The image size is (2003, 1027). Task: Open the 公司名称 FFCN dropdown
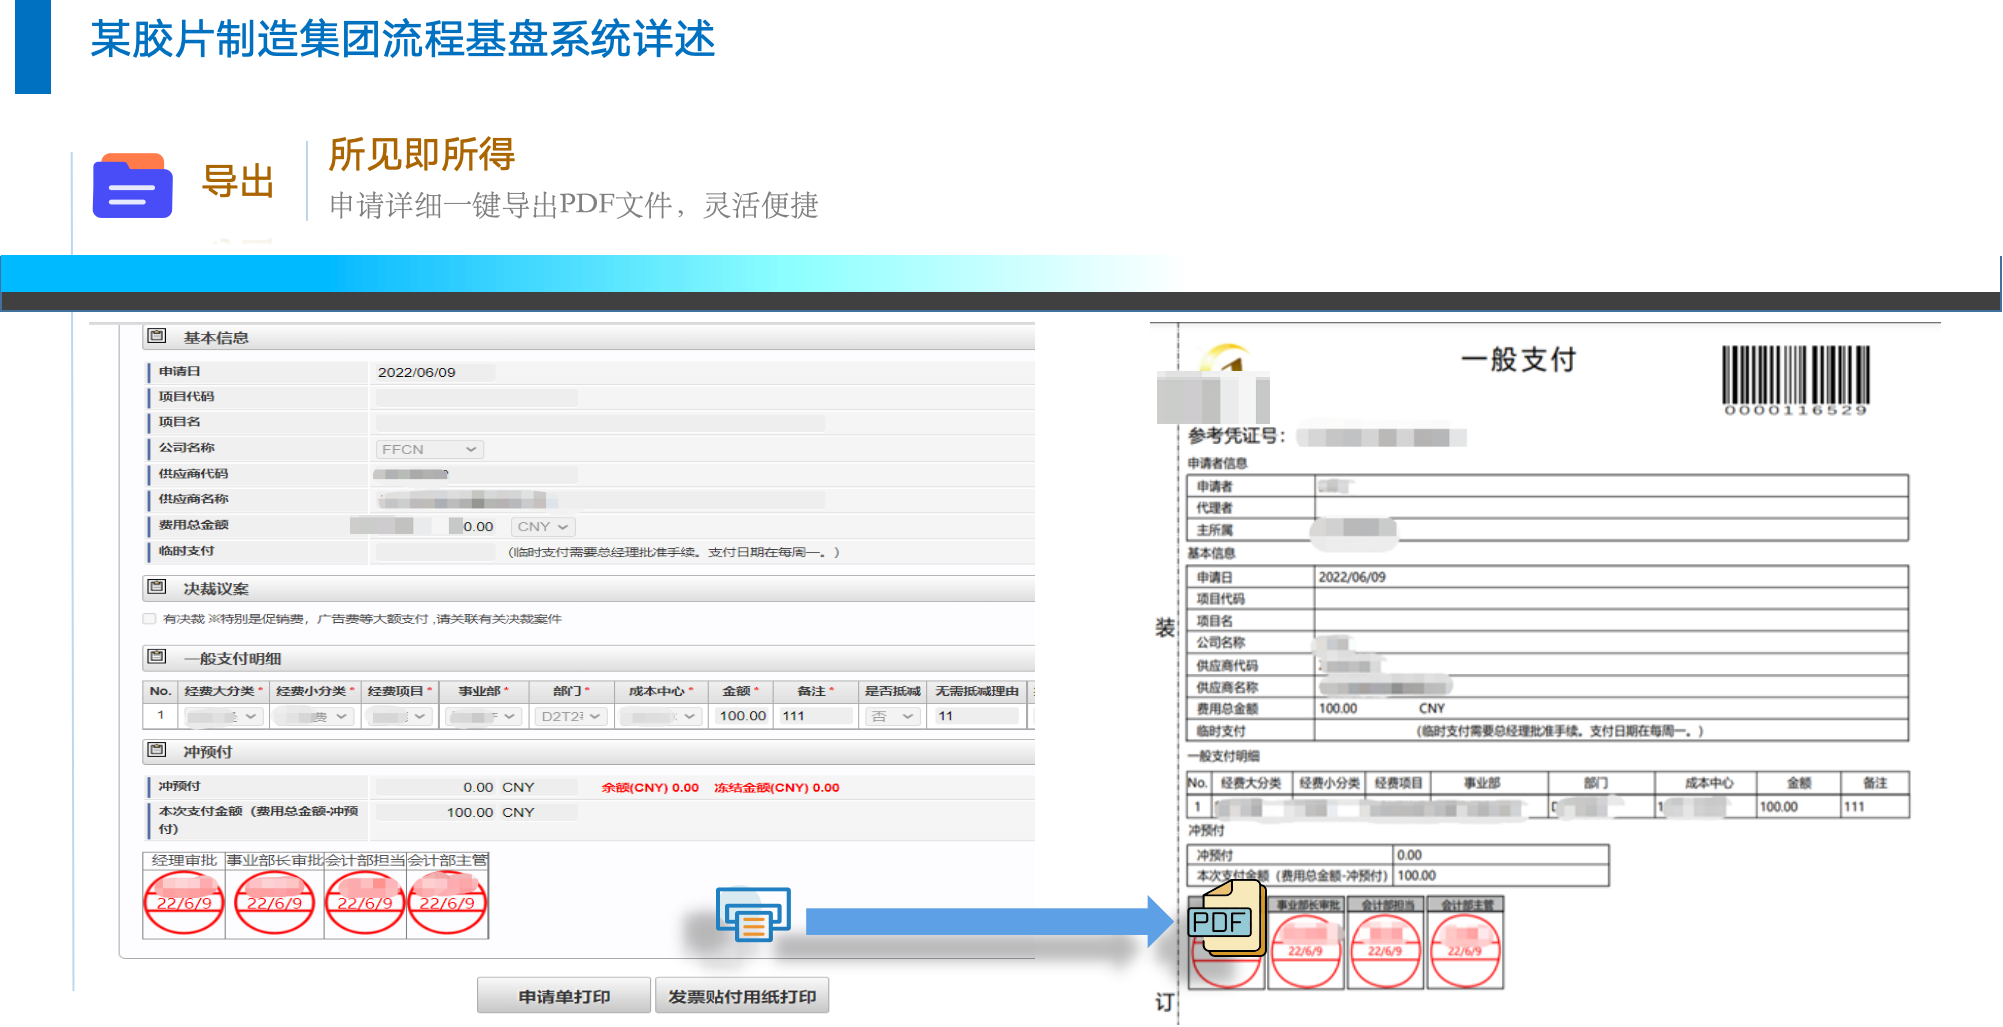pyautogui.click(x=429, y=450)
